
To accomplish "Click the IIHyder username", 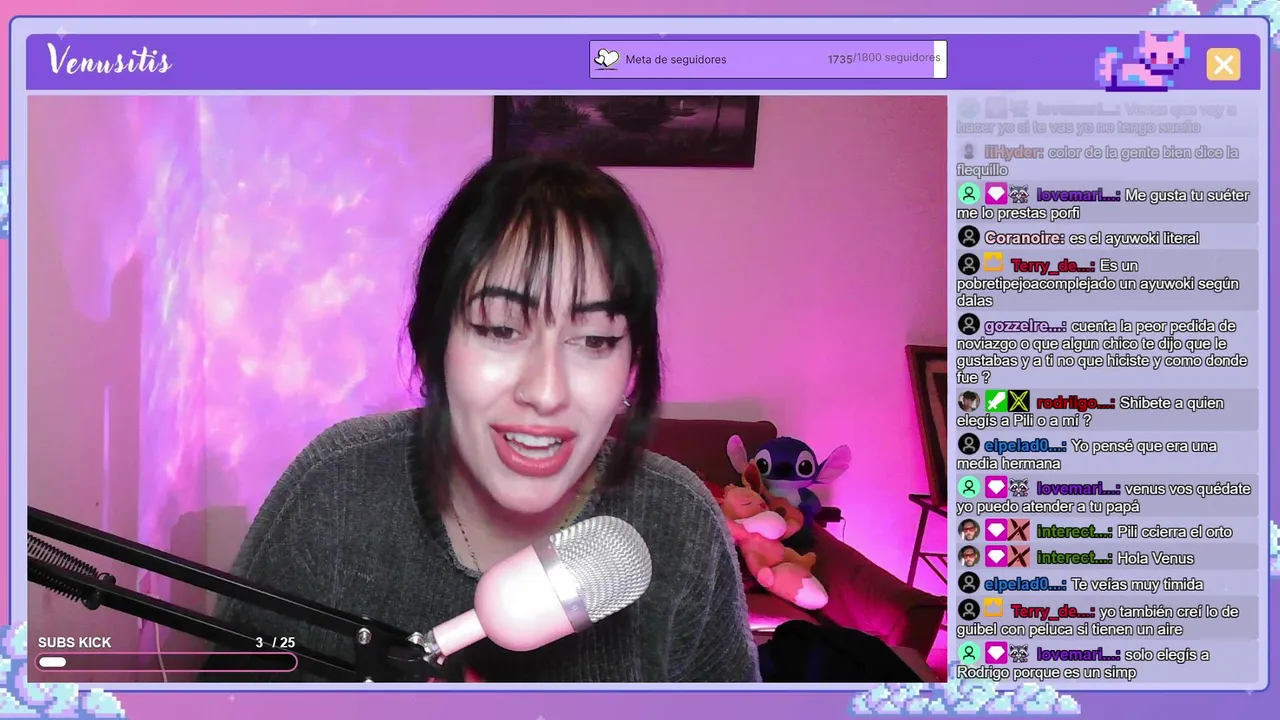I will [1014, 152].
